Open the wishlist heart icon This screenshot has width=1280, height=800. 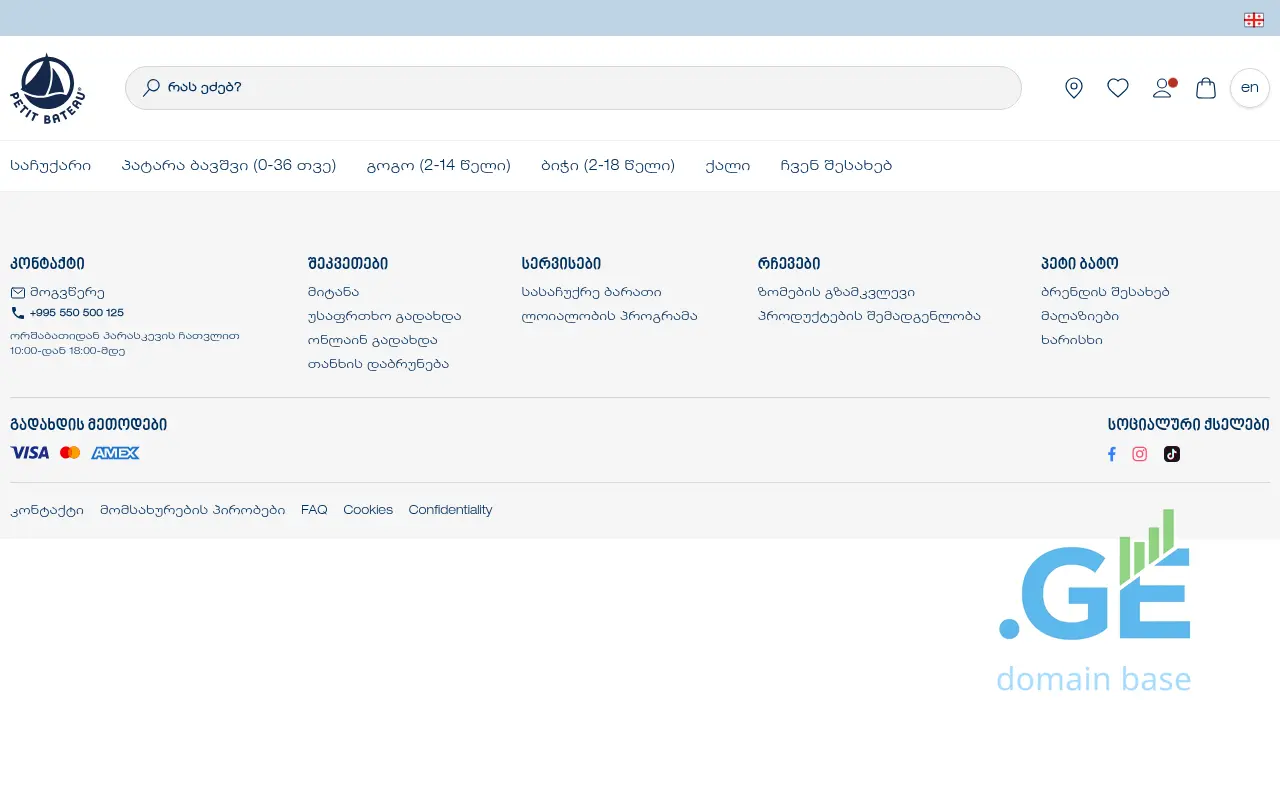click(x=1117, y=88)
